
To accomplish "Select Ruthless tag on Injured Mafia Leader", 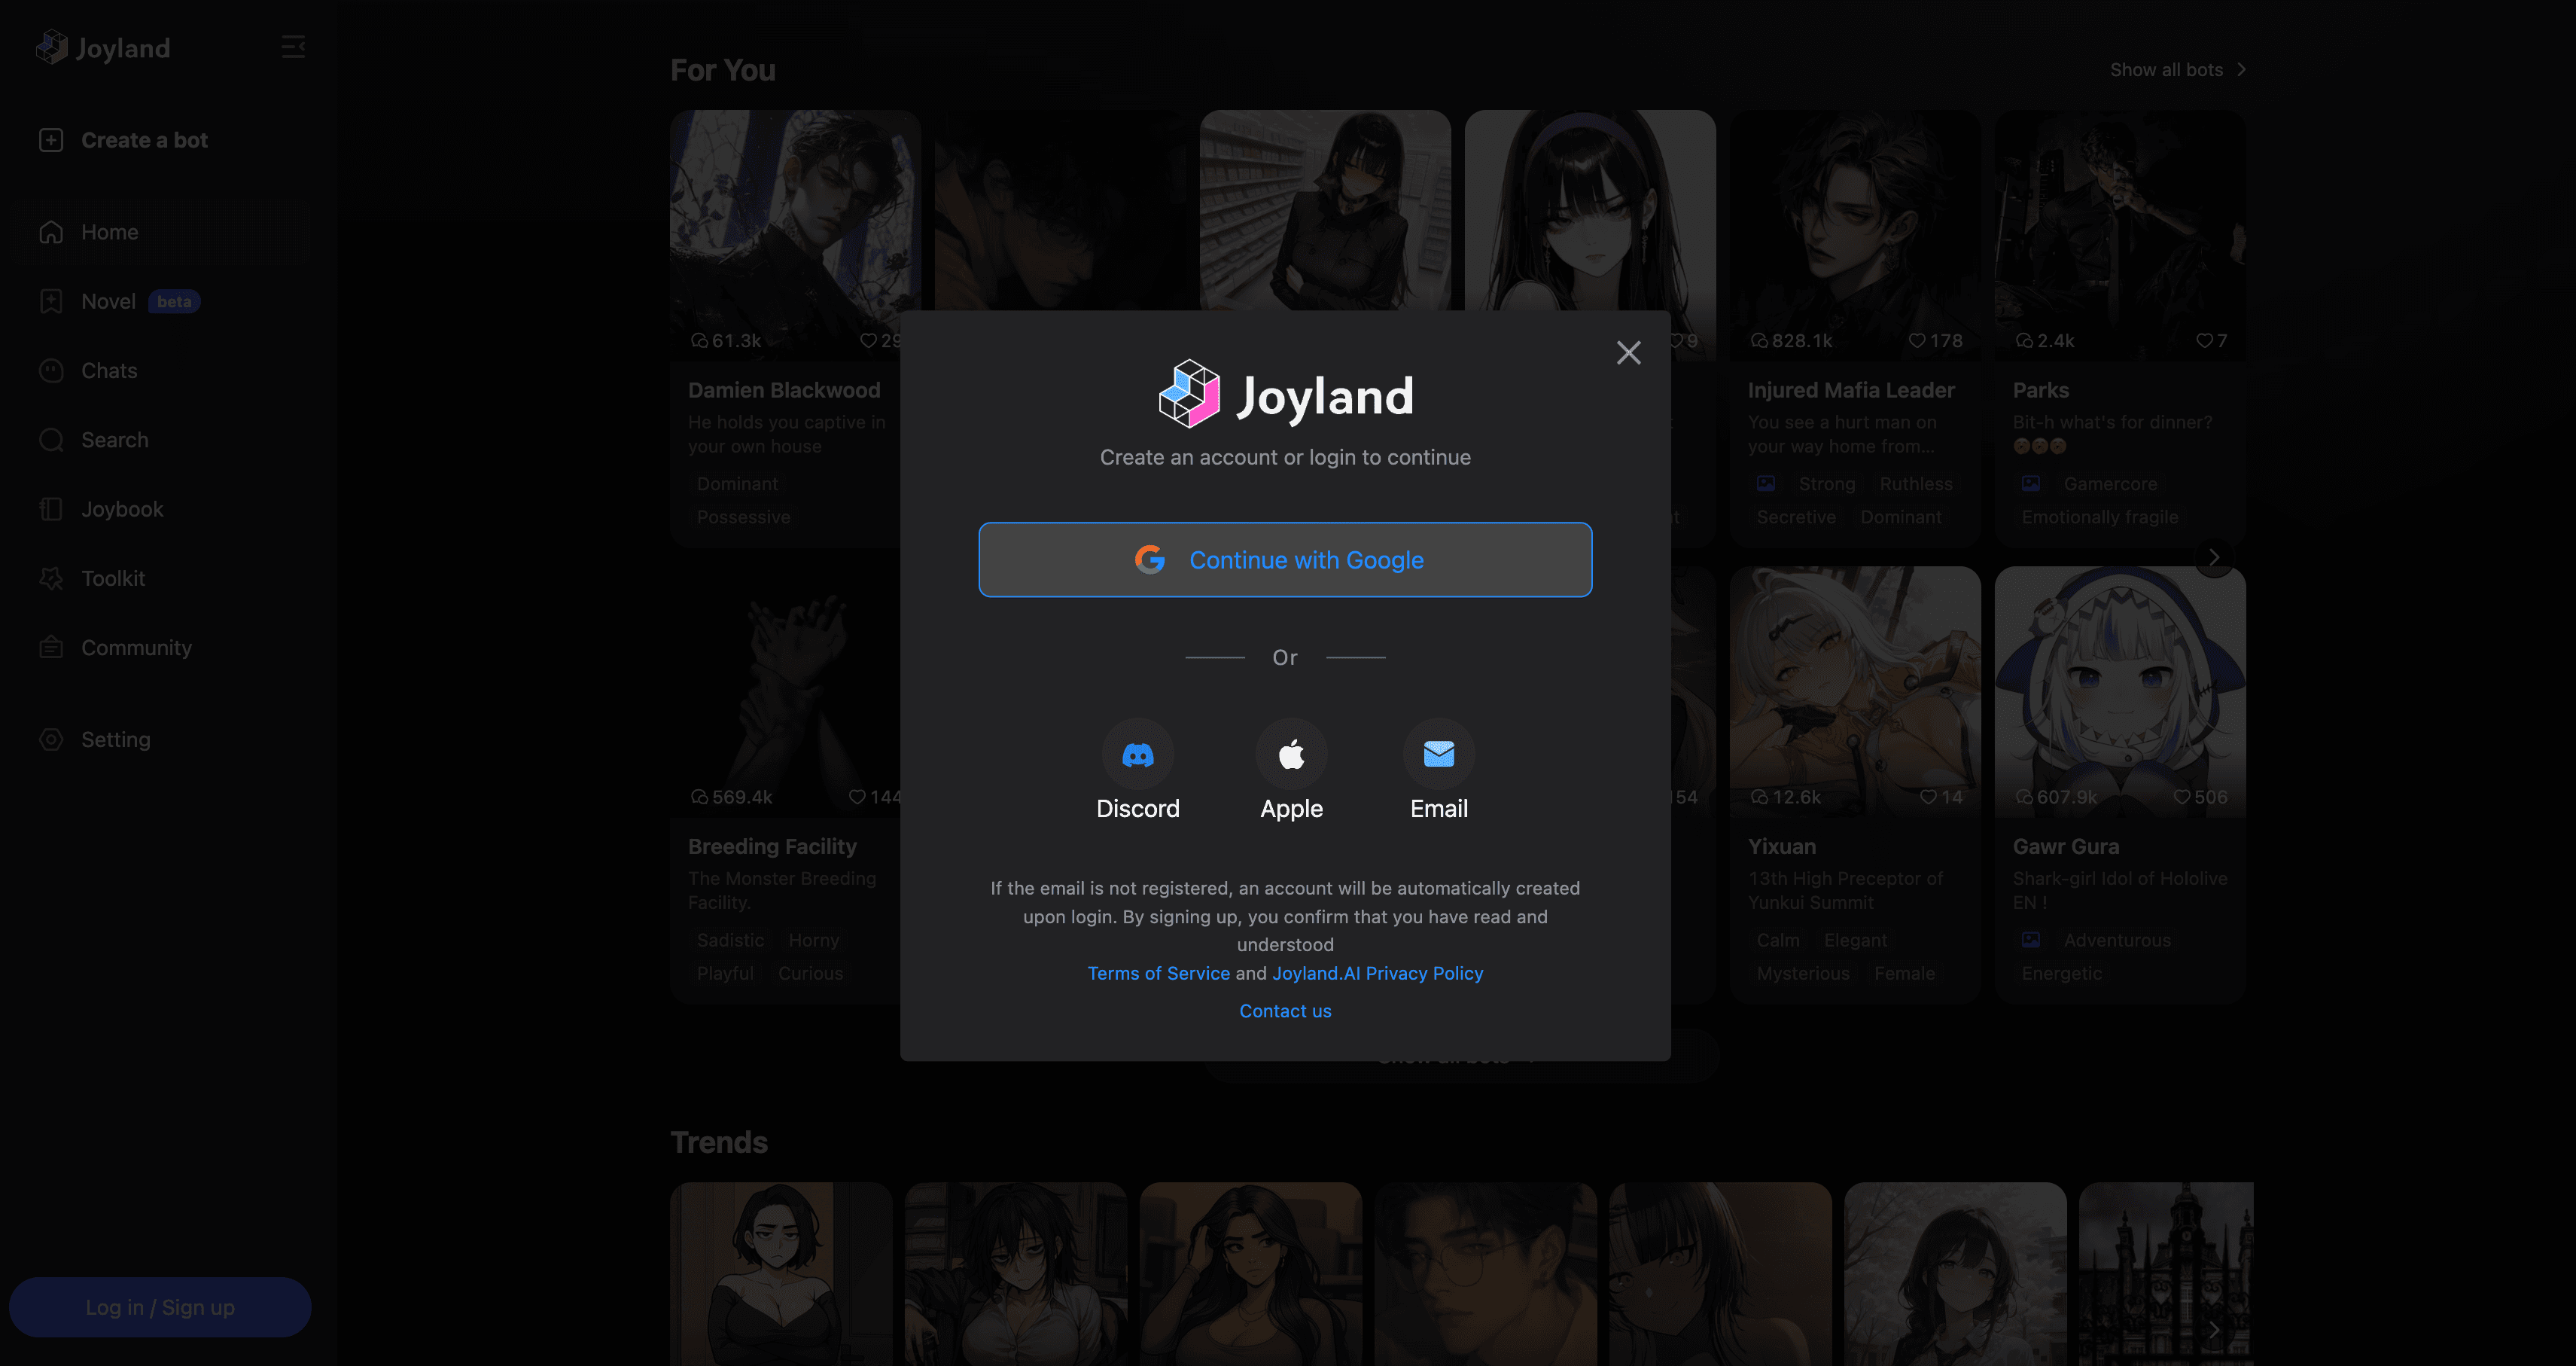I will [x=1915, y=484].
